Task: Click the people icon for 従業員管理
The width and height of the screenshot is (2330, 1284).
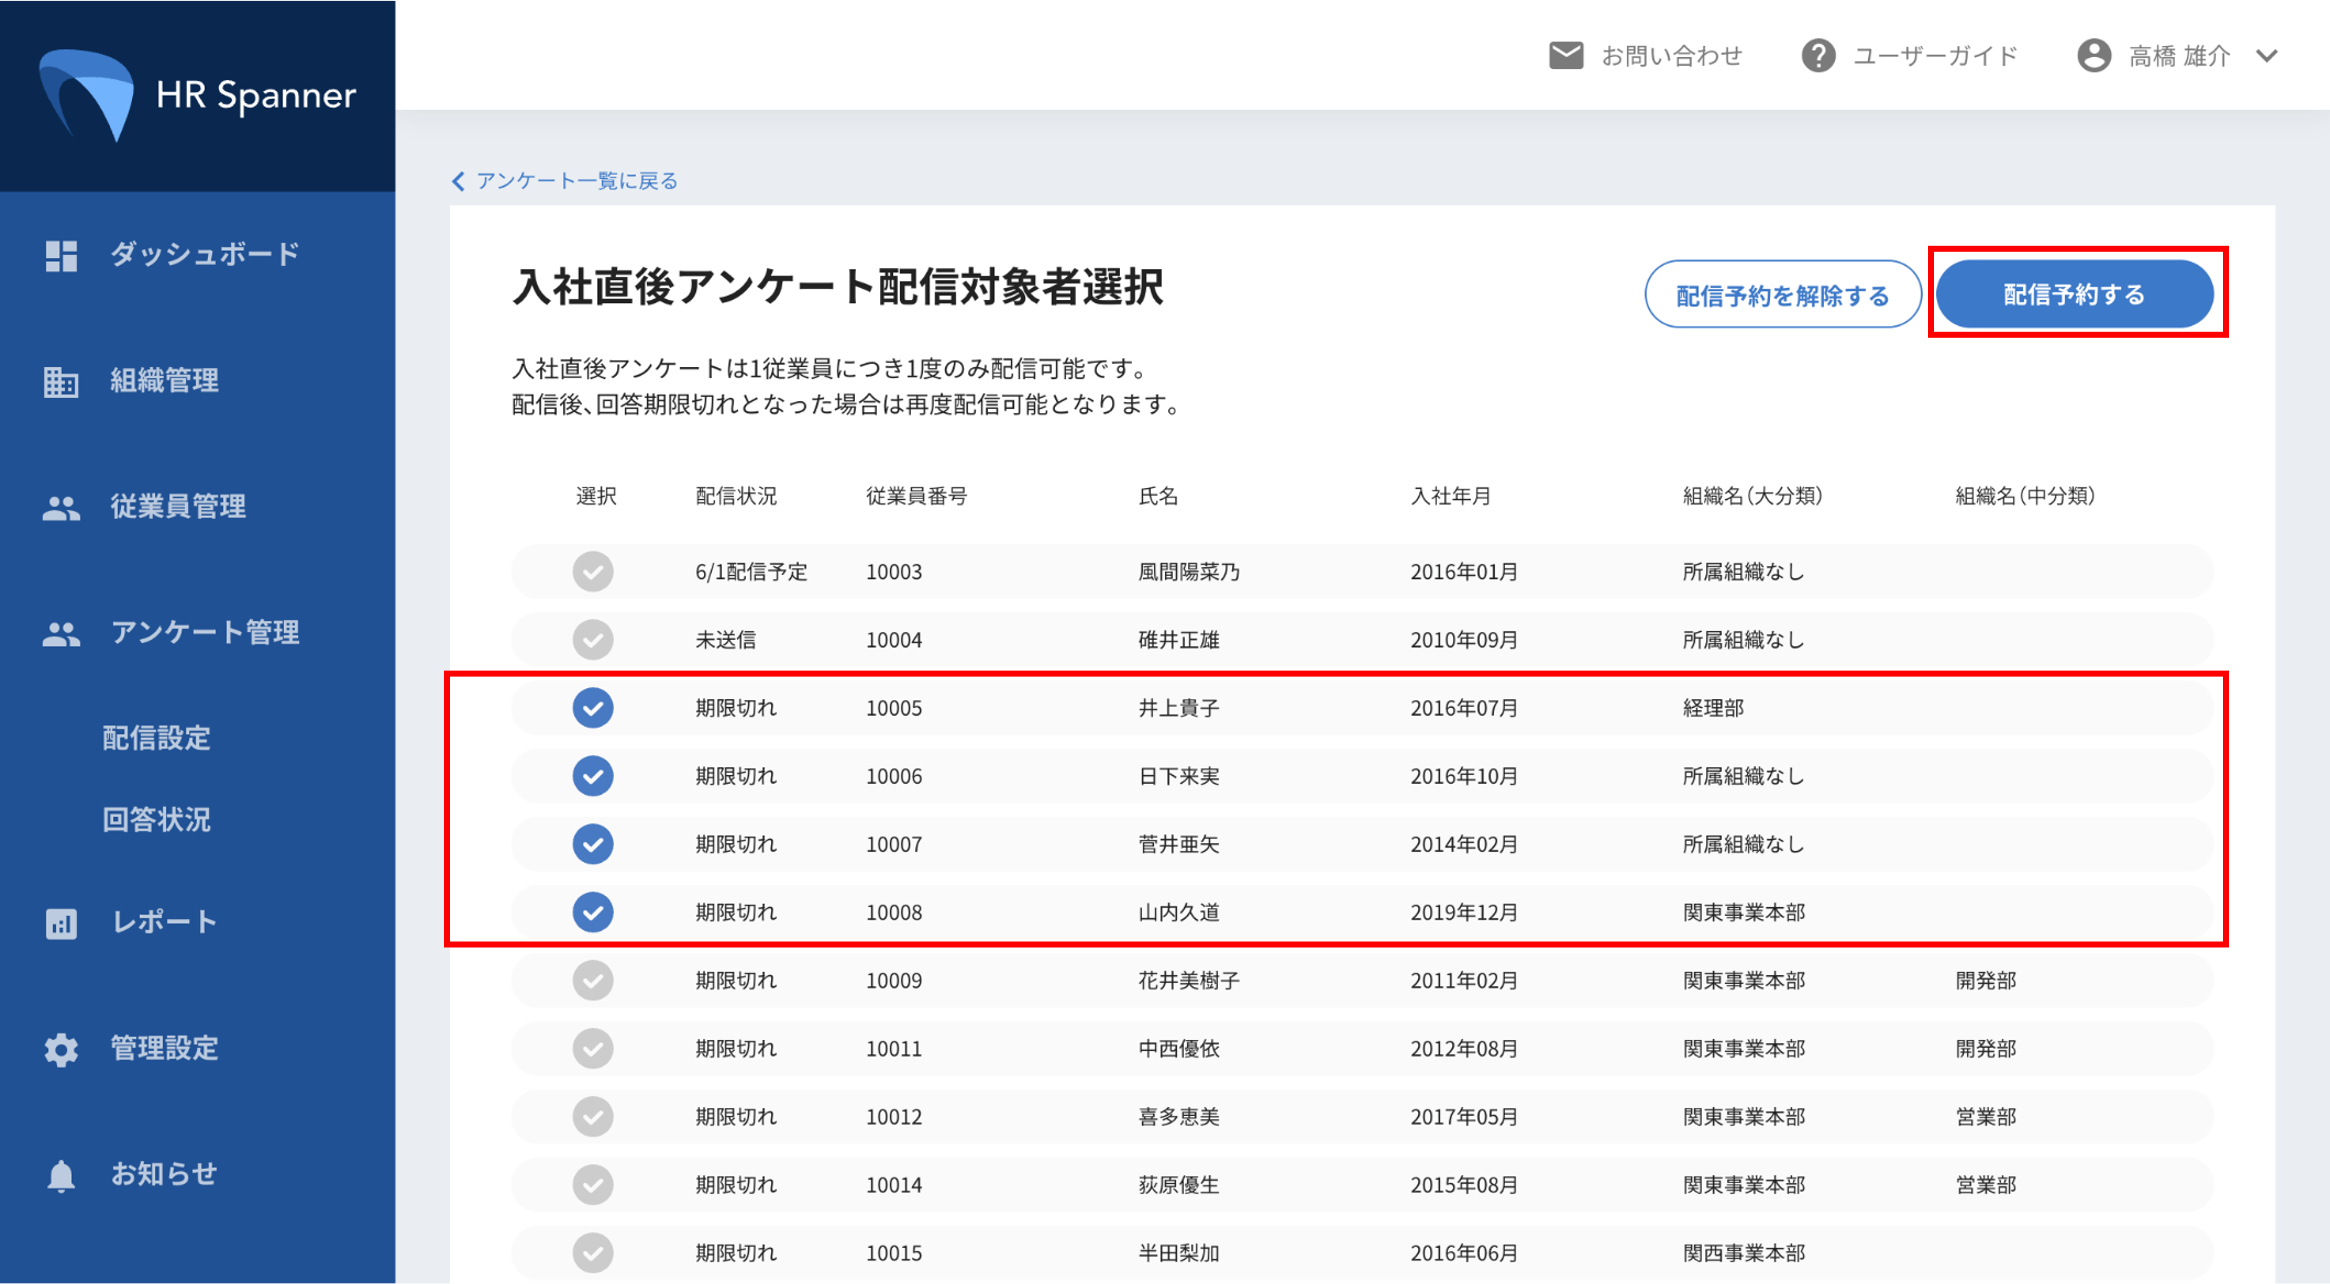Action: point(61,508)
